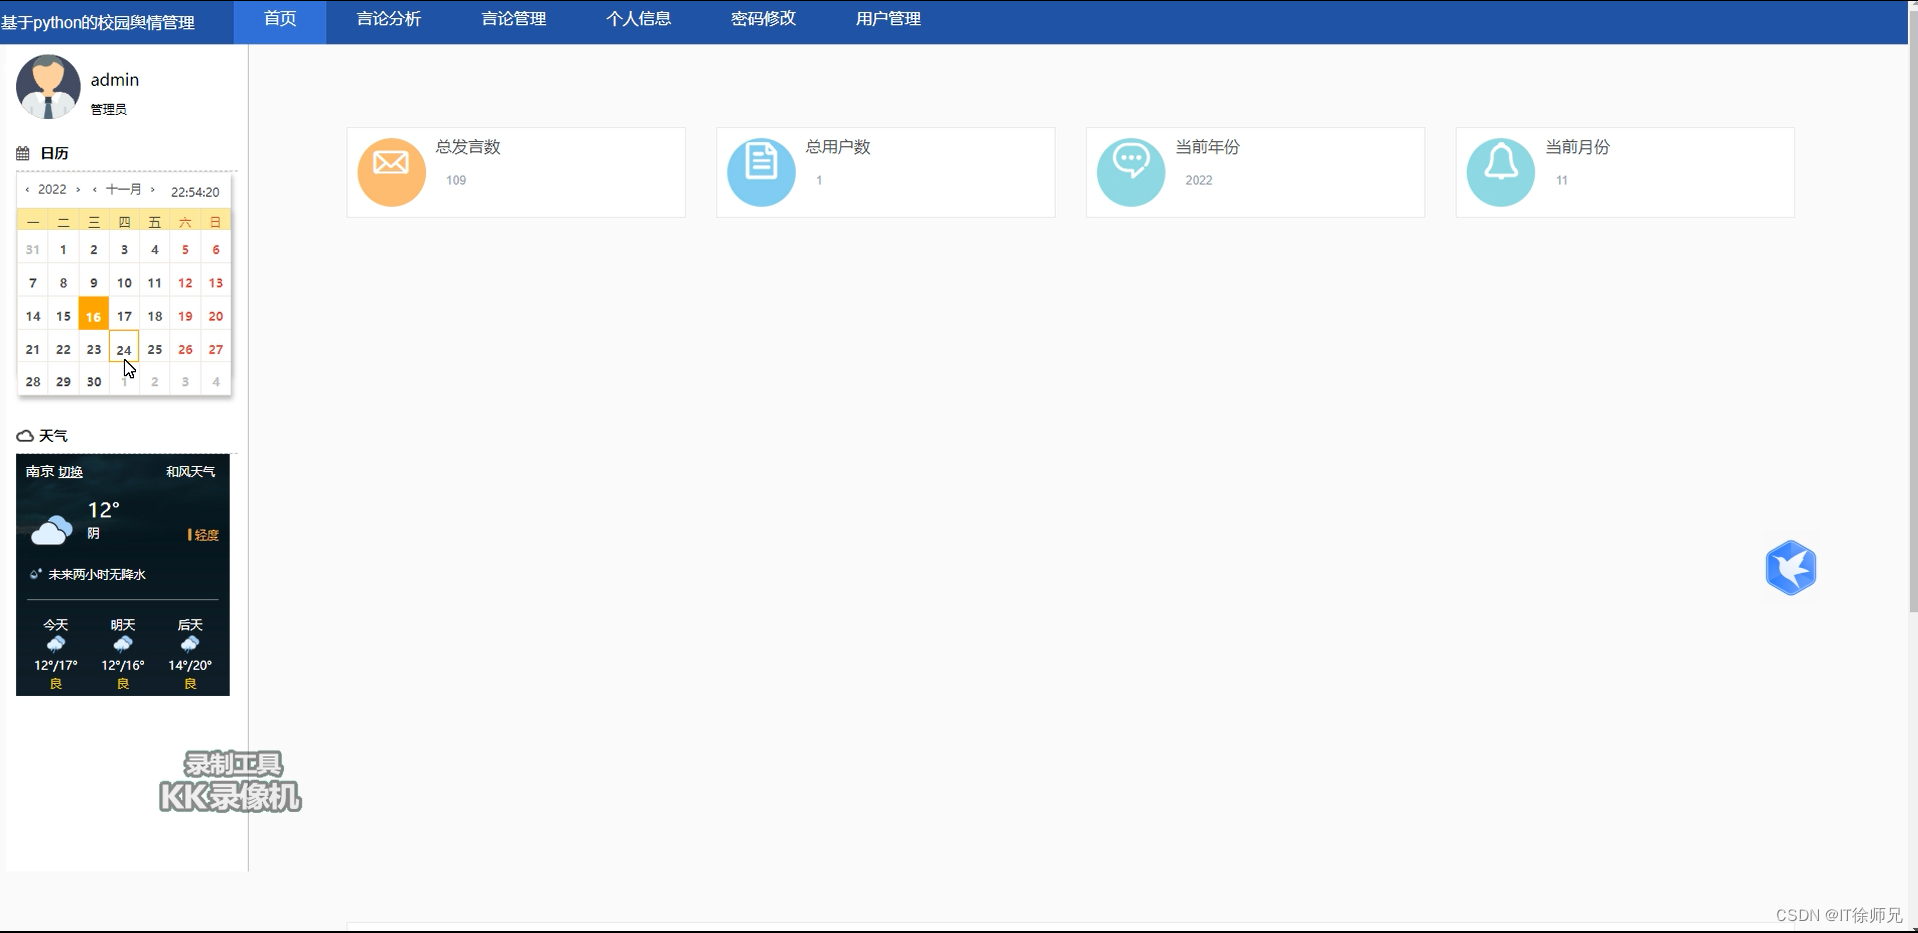Viewport: 1918px width, 933px height.
Task: Select date 1 of November
Action: click(x=63, y=250)
